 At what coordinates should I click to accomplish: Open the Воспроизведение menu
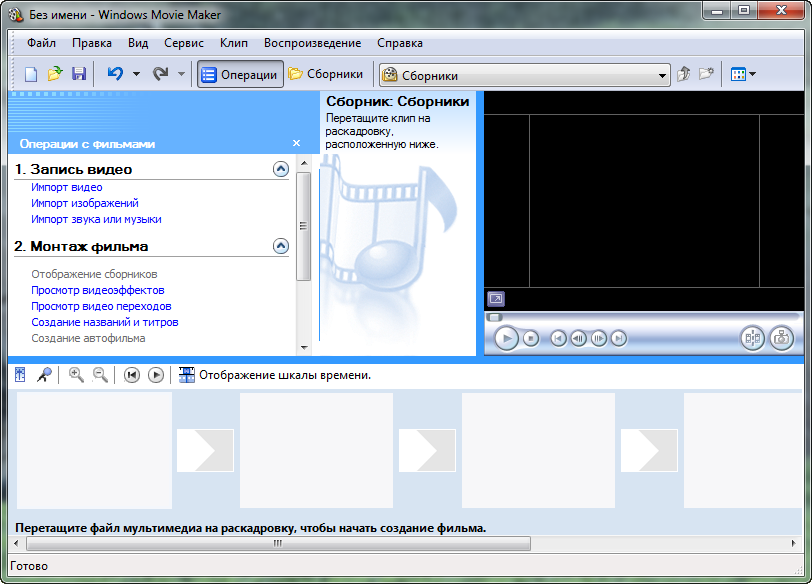tap(312, 43)
